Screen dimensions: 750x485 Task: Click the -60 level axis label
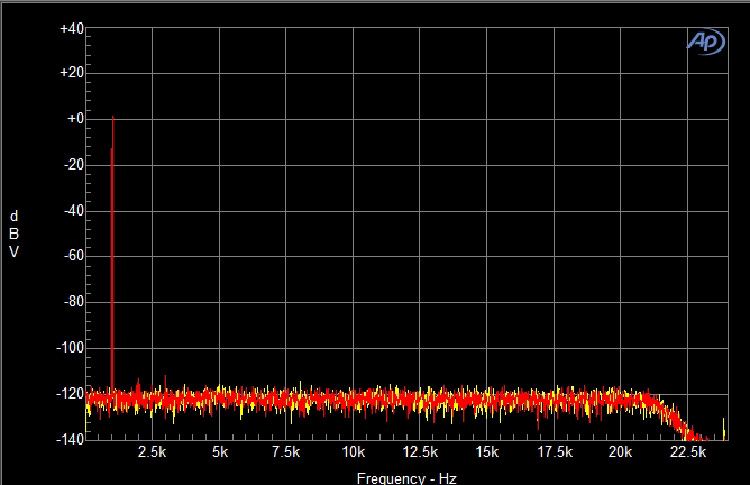tap(71, 256)
